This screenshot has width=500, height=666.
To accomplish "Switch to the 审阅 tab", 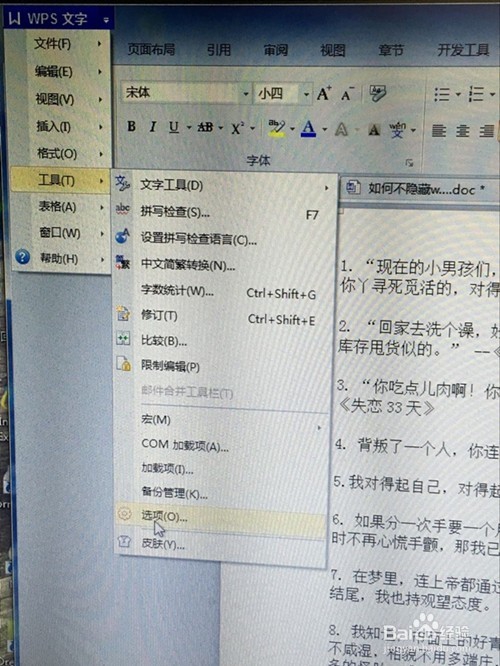I will pos(276,51).
